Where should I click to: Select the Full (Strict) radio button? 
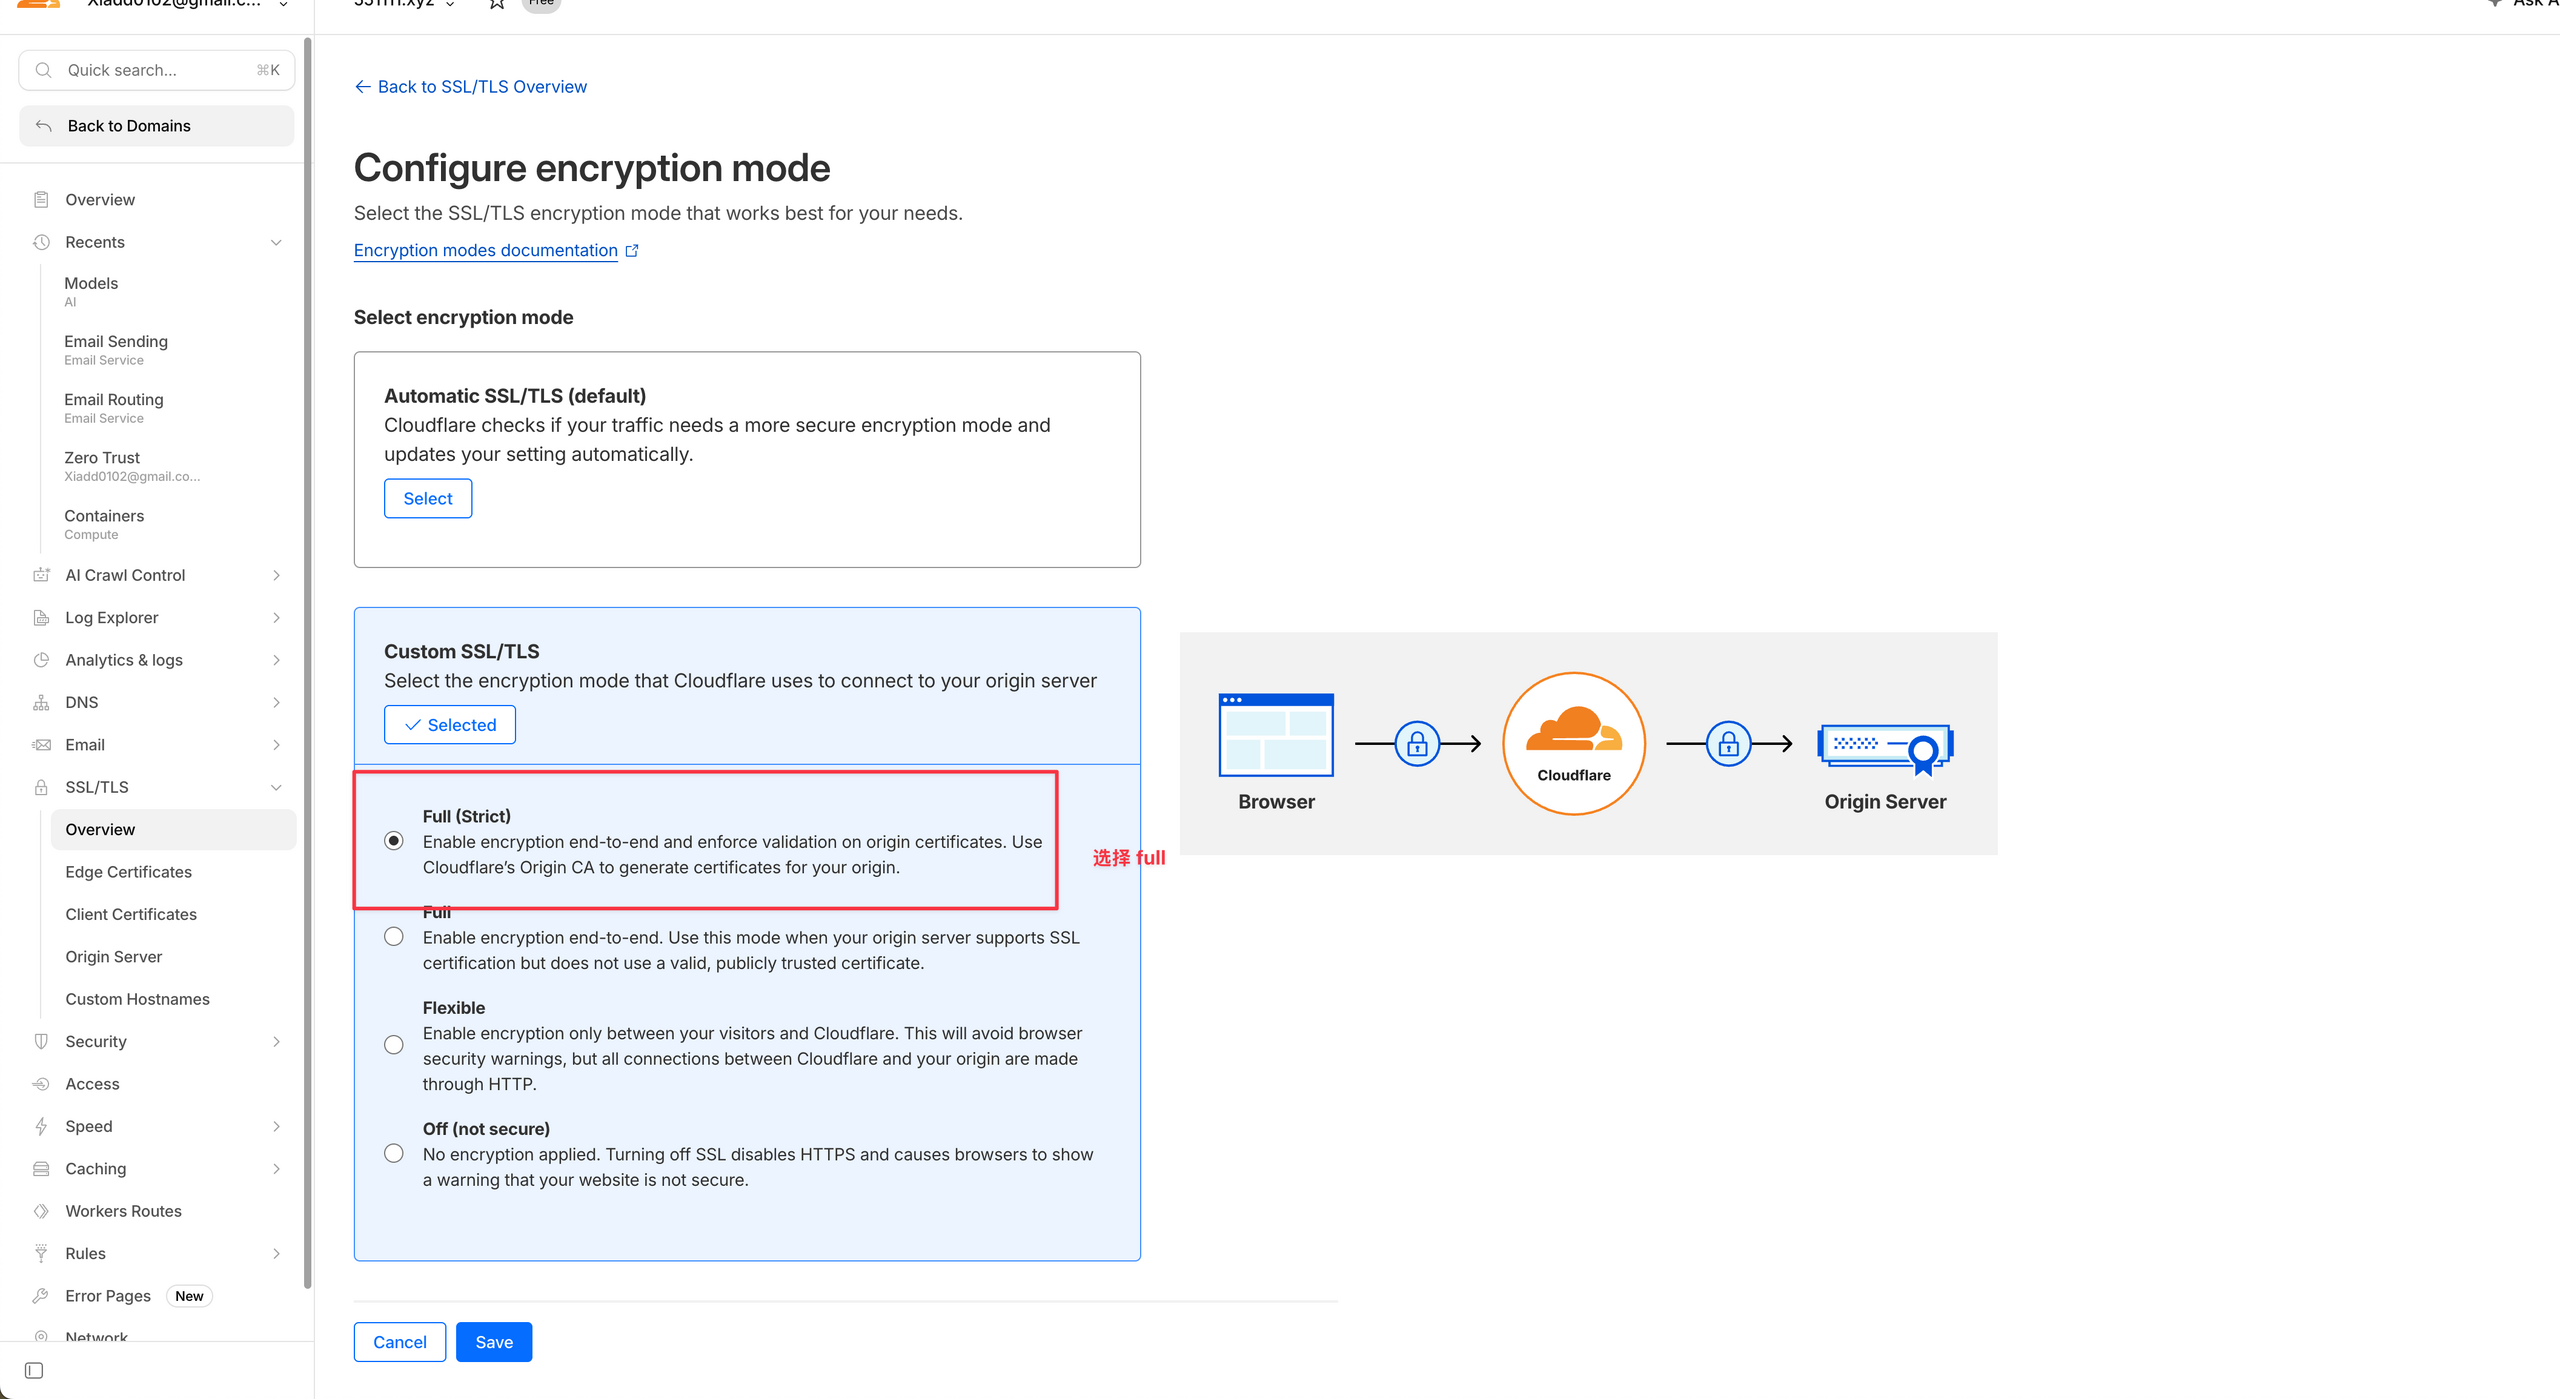[x=394, y=841]
